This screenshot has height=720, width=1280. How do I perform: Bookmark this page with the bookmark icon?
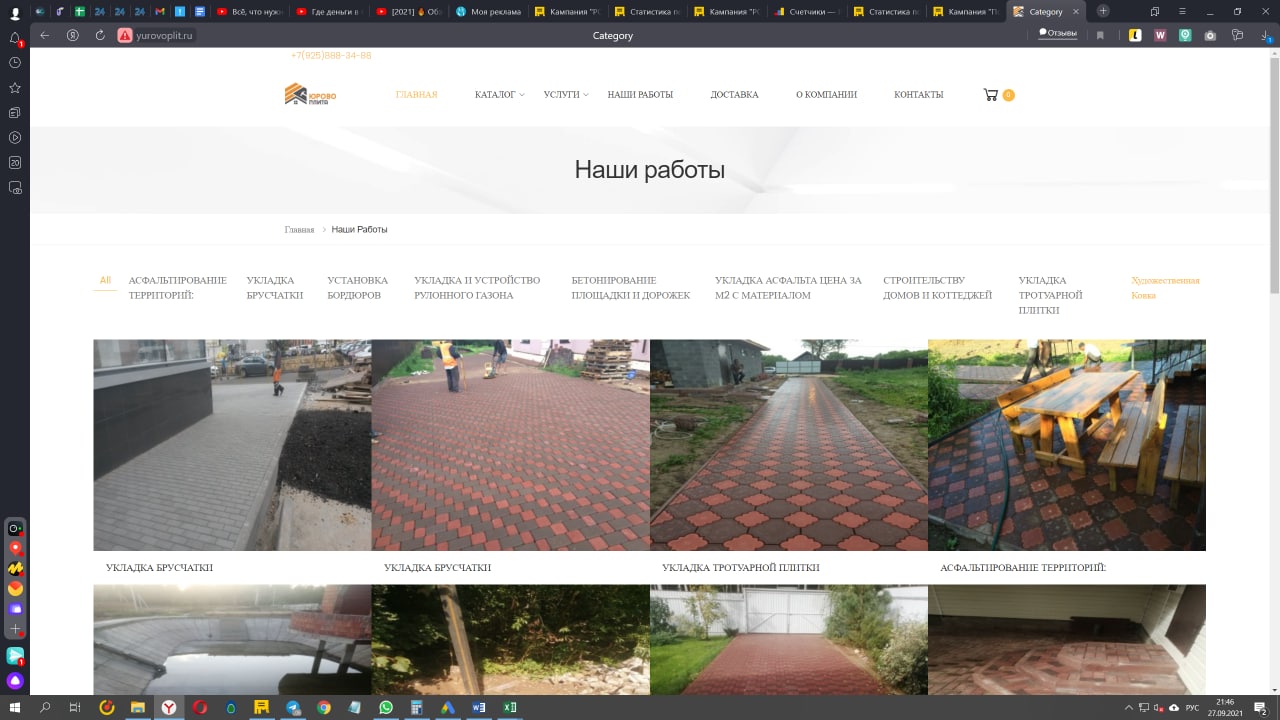pyautogui.click(x=1100, y=35)
